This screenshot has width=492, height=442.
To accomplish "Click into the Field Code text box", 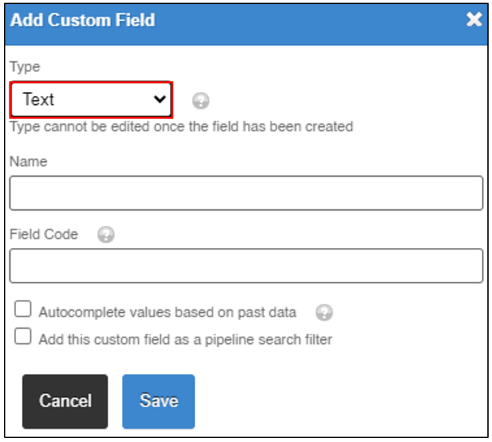I will coord(246,266).
